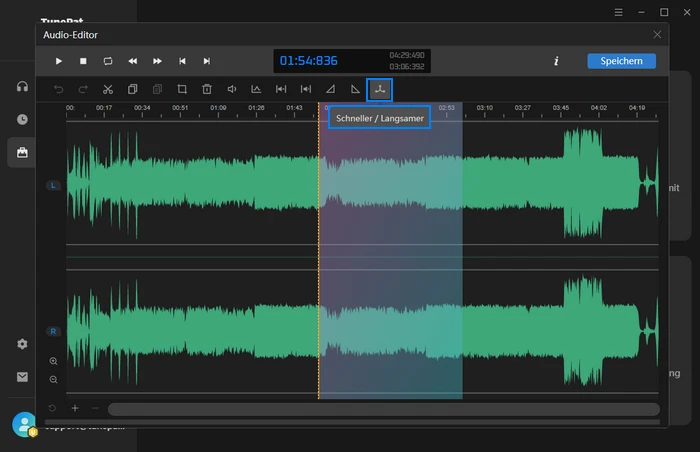700x452 pixels.
Task: Zoom out the timeline with the minus button
Action: [95, 408]
